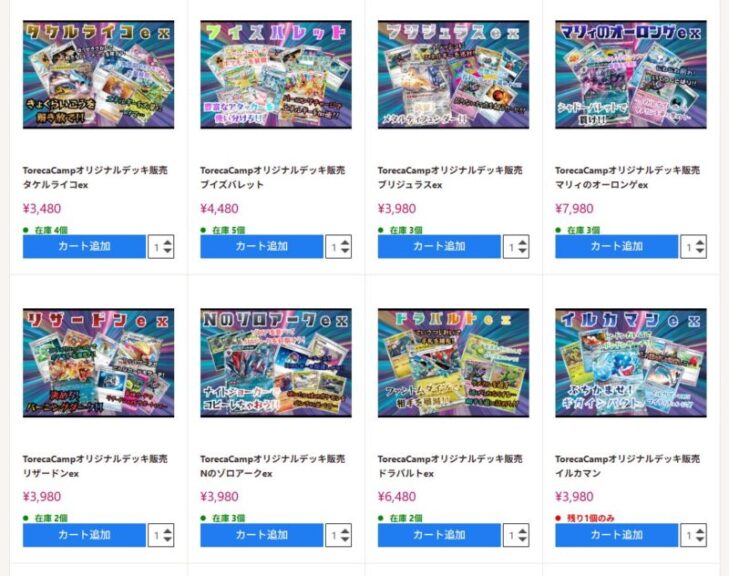Open ブリジュラスex product title link

(x=450, y=178)
